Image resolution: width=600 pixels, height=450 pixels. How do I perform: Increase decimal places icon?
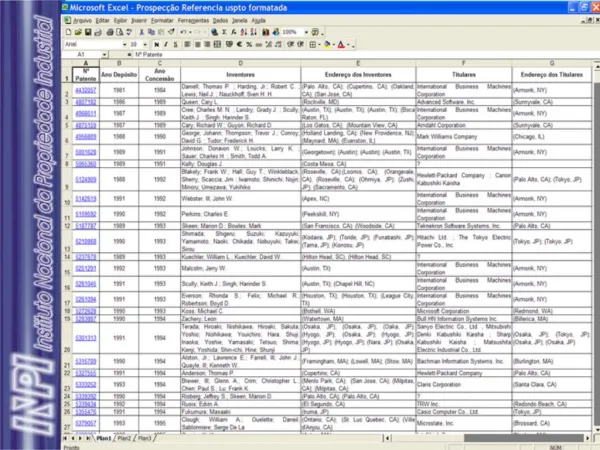click(269, 45)
